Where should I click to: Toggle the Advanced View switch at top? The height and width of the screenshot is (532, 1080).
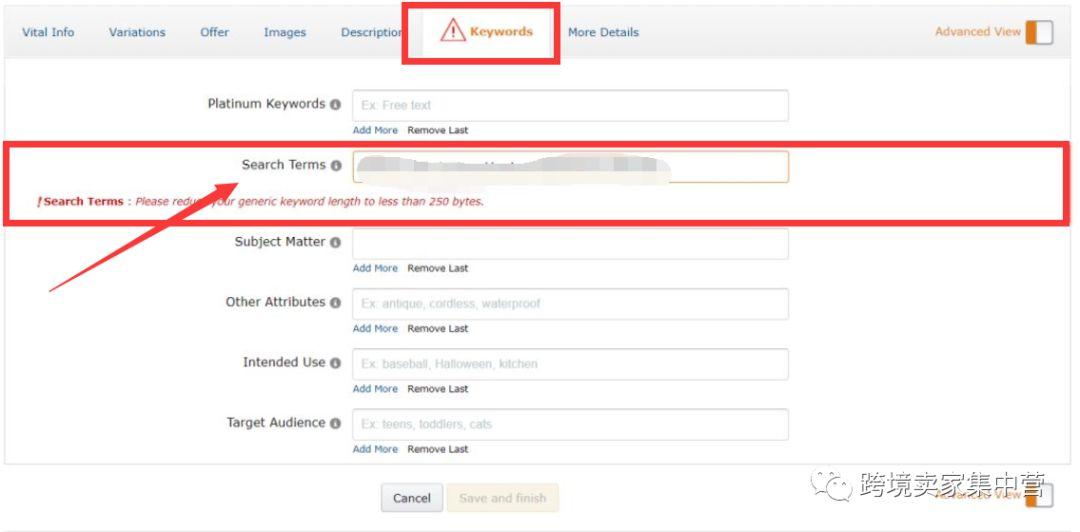click(1039, 32)
